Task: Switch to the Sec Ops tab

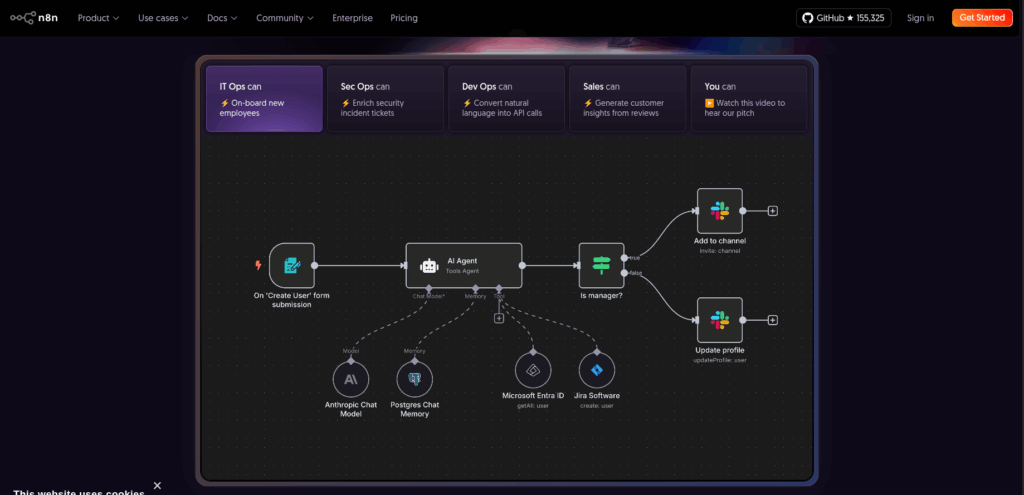Action: pyautogui.click(x=385, y=99)
